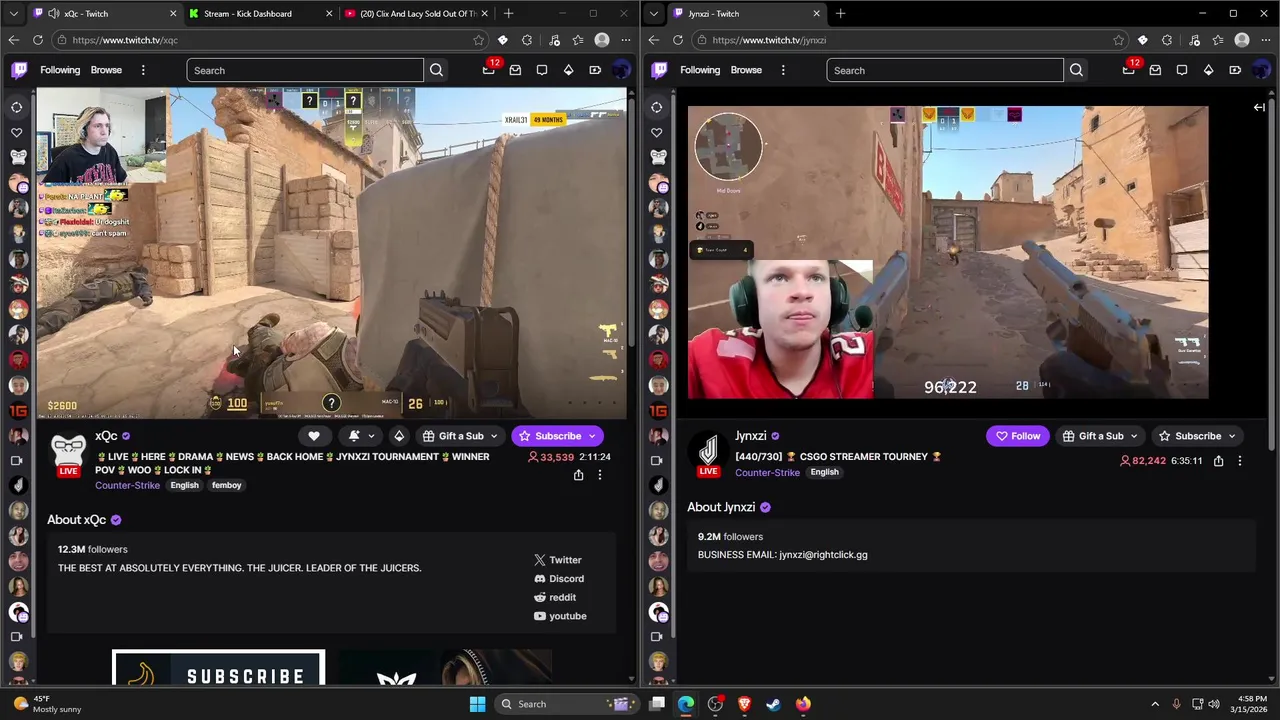Open Steam from the taskbar
1280x720 pixels.
(x=773, y=704)
